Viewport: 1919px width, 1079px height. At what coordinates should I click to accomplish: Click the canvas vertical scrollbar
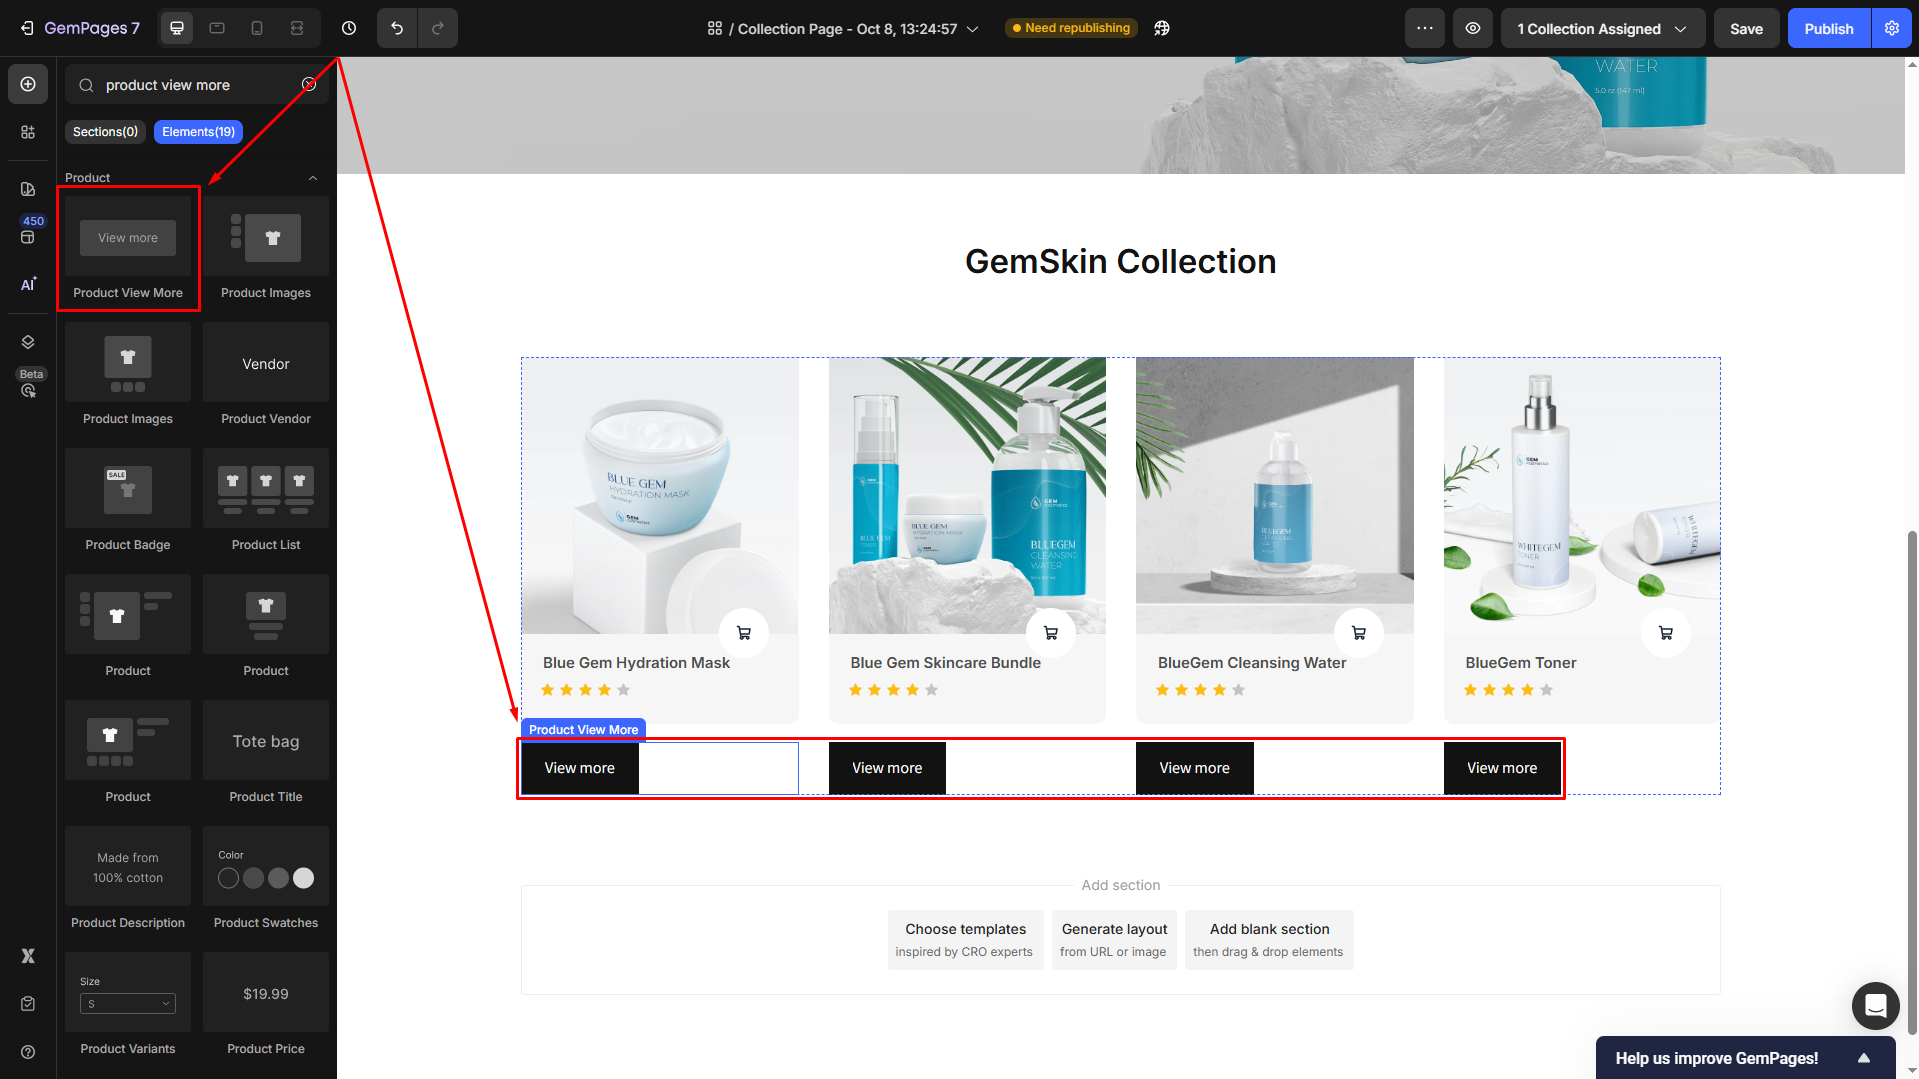(x=1912, y=783)
